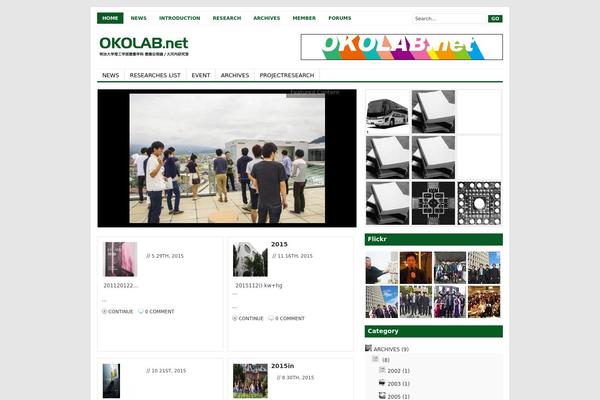Click 0 COMMENT on the 11 16TH, 2015 post
The width and height of the screenshot is (600, 400).
point(290,318)
